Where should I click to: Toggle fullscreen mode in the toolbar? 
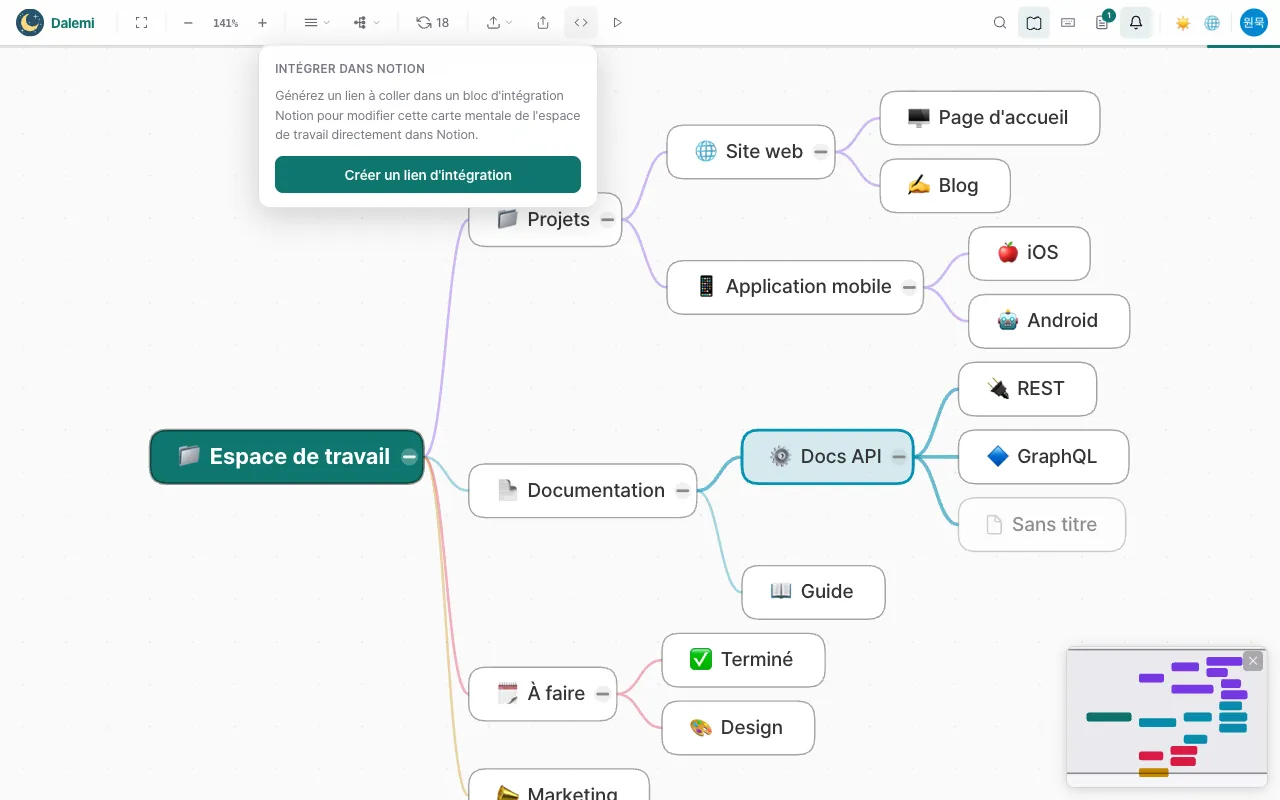pos(141,22)
